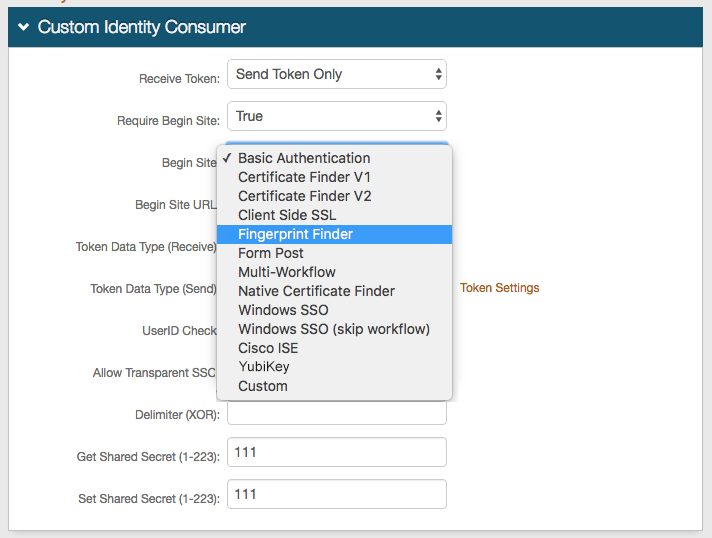Select Cisco ISE from list
Viewport: 712px width, 538px height.
tap(268, 348)
